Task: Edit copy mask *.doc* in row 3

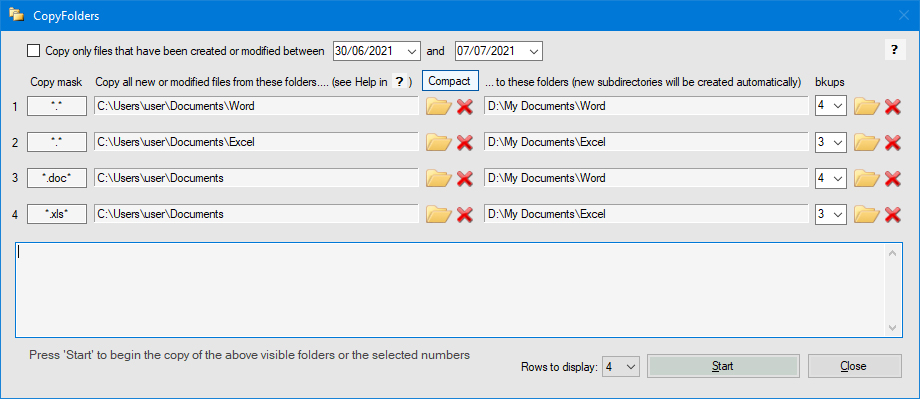Action: [x=57, y=178]
